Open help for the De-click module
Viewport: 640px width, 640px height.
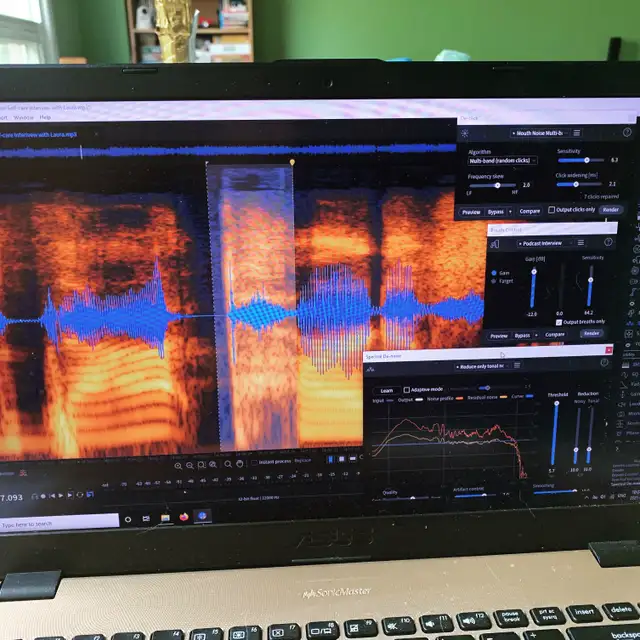pyautogui.click(x=627, y=132)
